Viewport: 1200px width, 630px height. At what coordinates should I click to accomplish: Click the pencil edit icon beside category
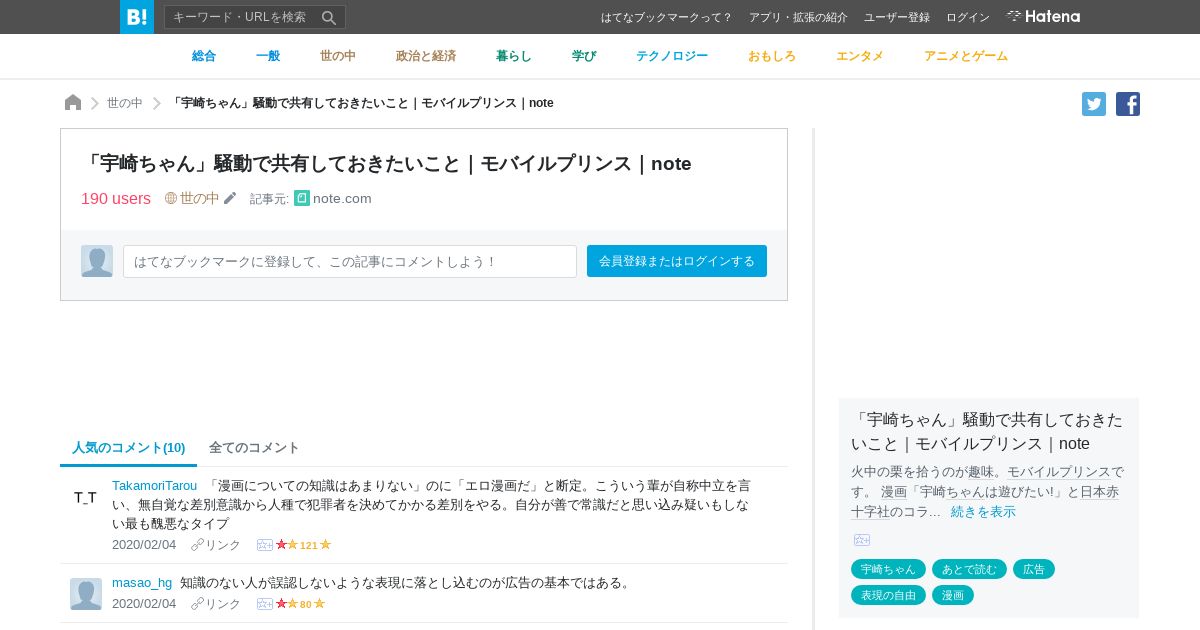point(230,198)
